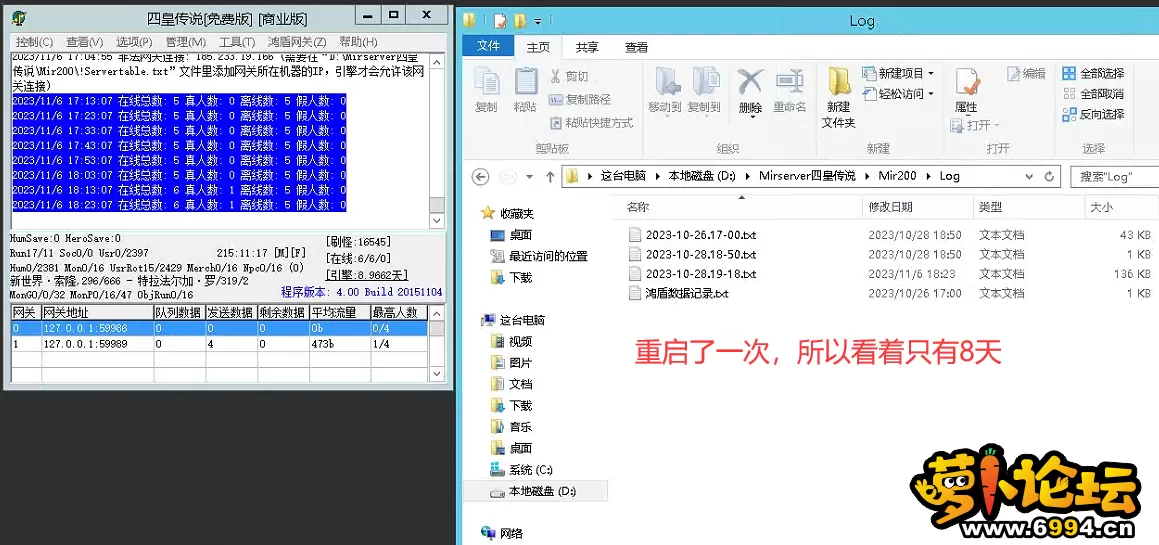
Task: Switch to the 共享 ribbon tab
Action: 588,47
